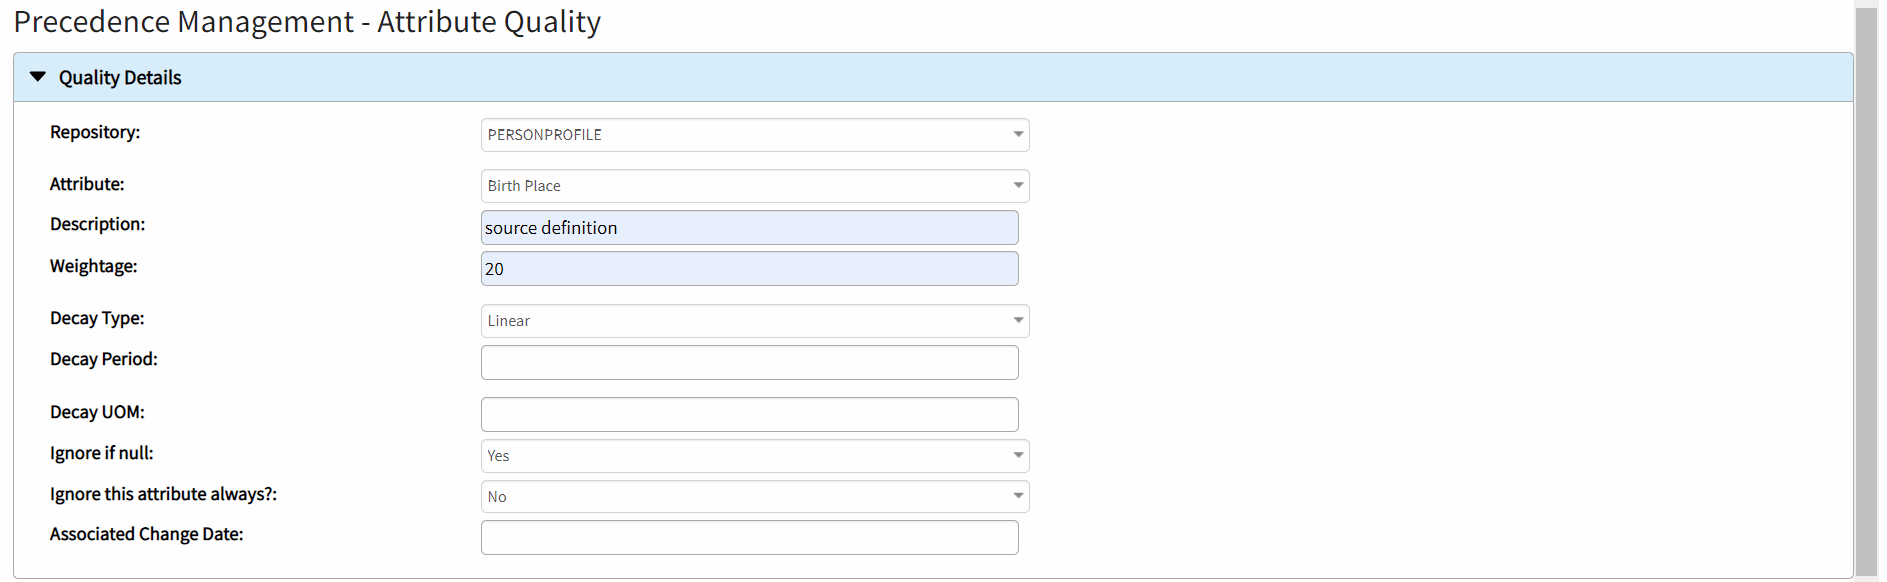Click the Ignore if null arrow icon
The height and width of the screenshot is (582, 1887).
[1018, 456]
